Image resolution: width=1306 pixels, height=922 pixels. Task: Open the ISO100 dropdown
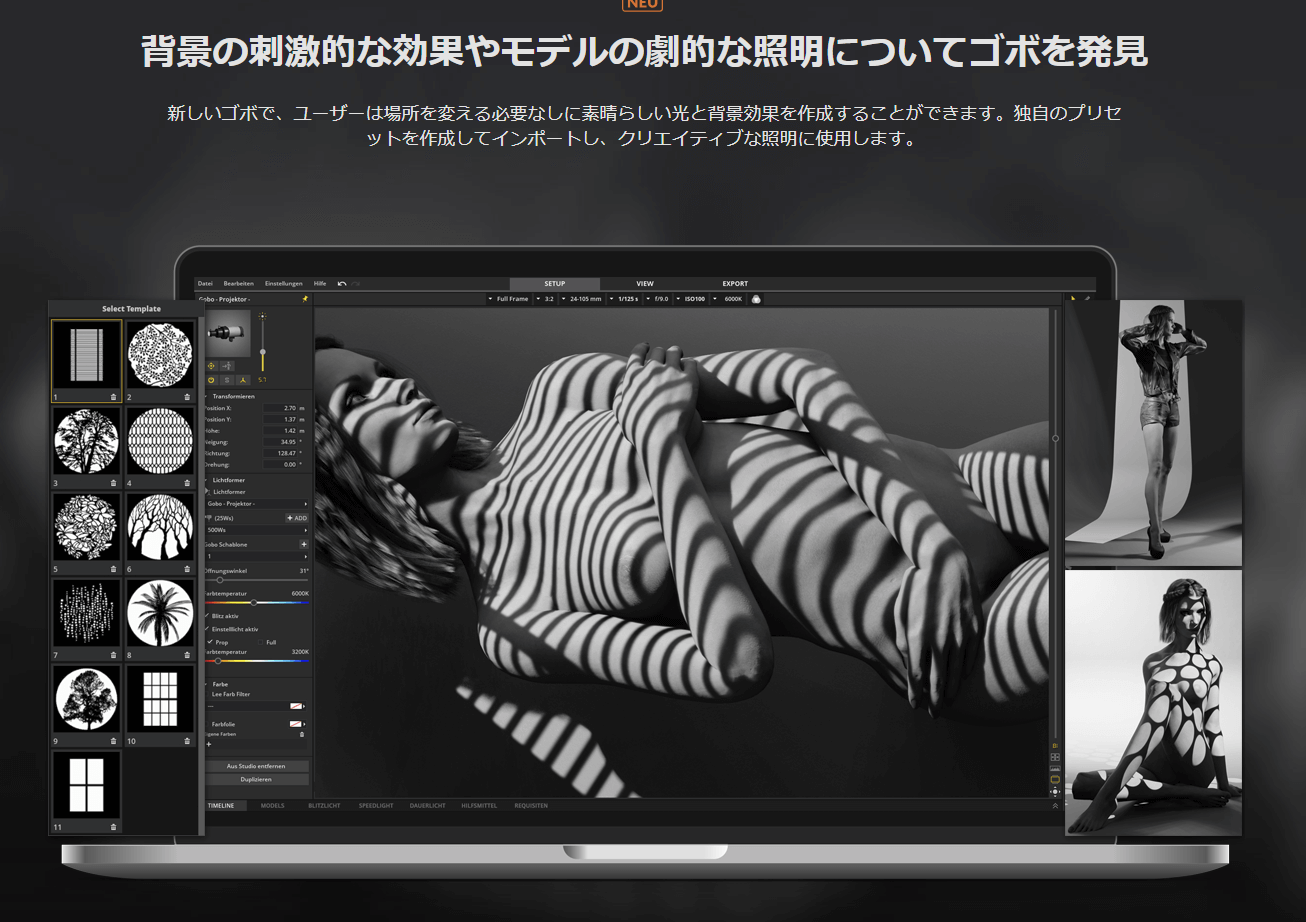tap(694, 299)
